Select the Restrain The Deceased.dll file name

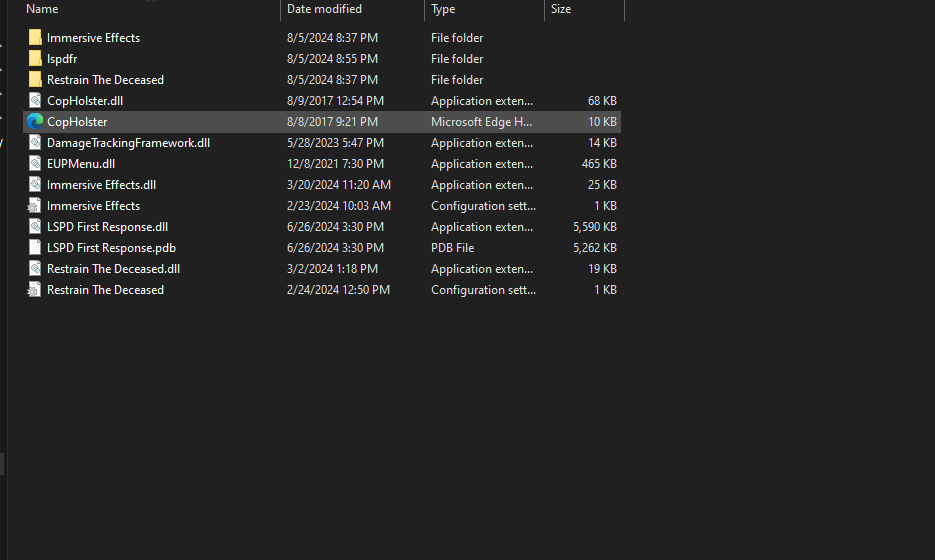coord(113,269)
